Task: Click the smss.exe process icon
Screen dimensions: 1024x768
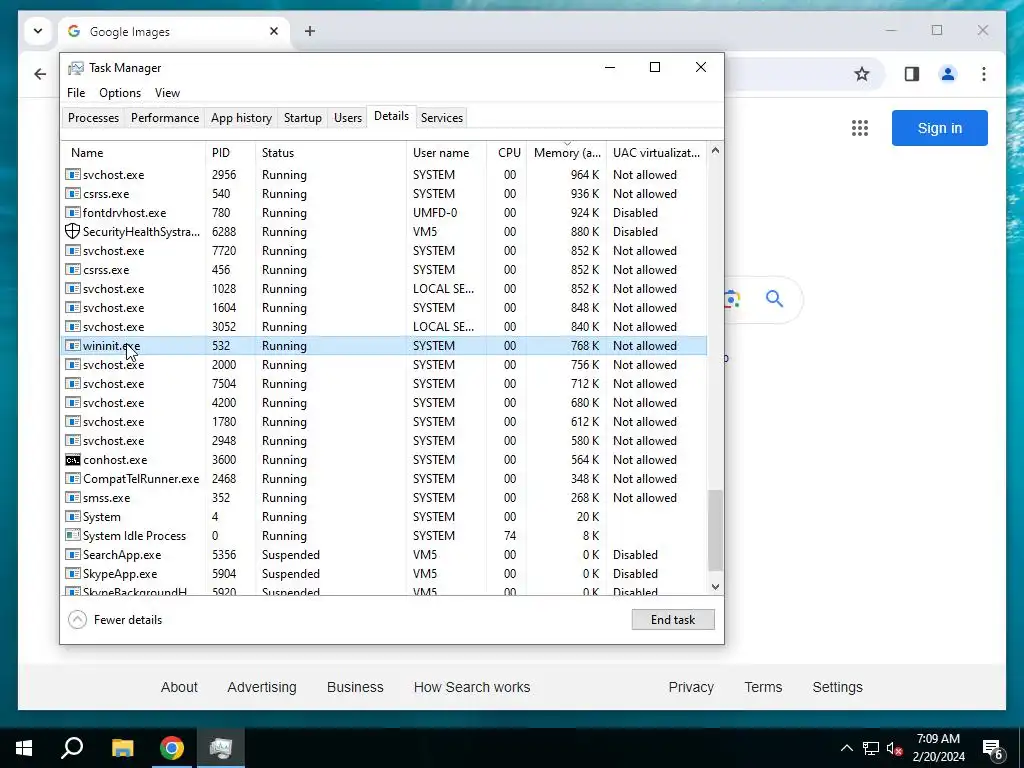Action: tap(72, 498)
